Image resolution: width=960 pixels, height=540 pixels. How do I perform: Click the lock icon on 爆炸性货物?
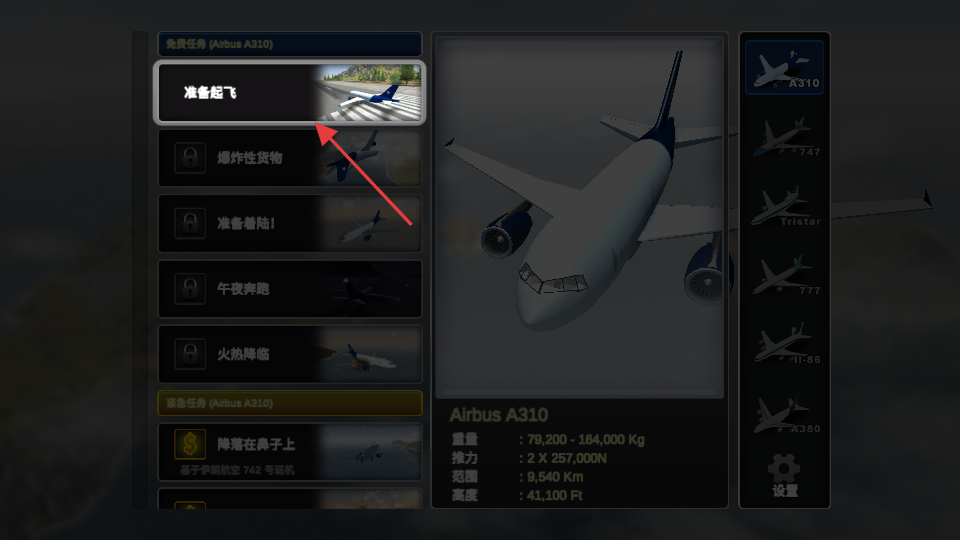190,158
